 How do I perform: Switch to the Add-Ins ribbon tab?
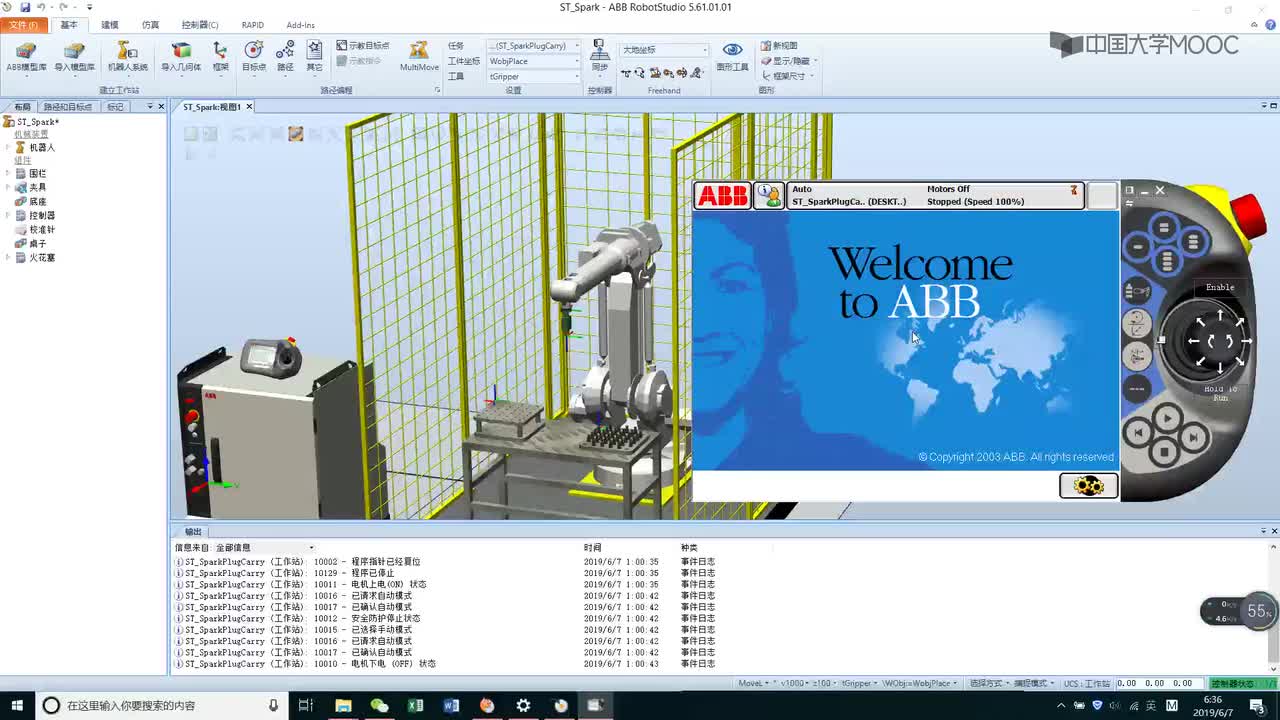click(x=300, y=25)
